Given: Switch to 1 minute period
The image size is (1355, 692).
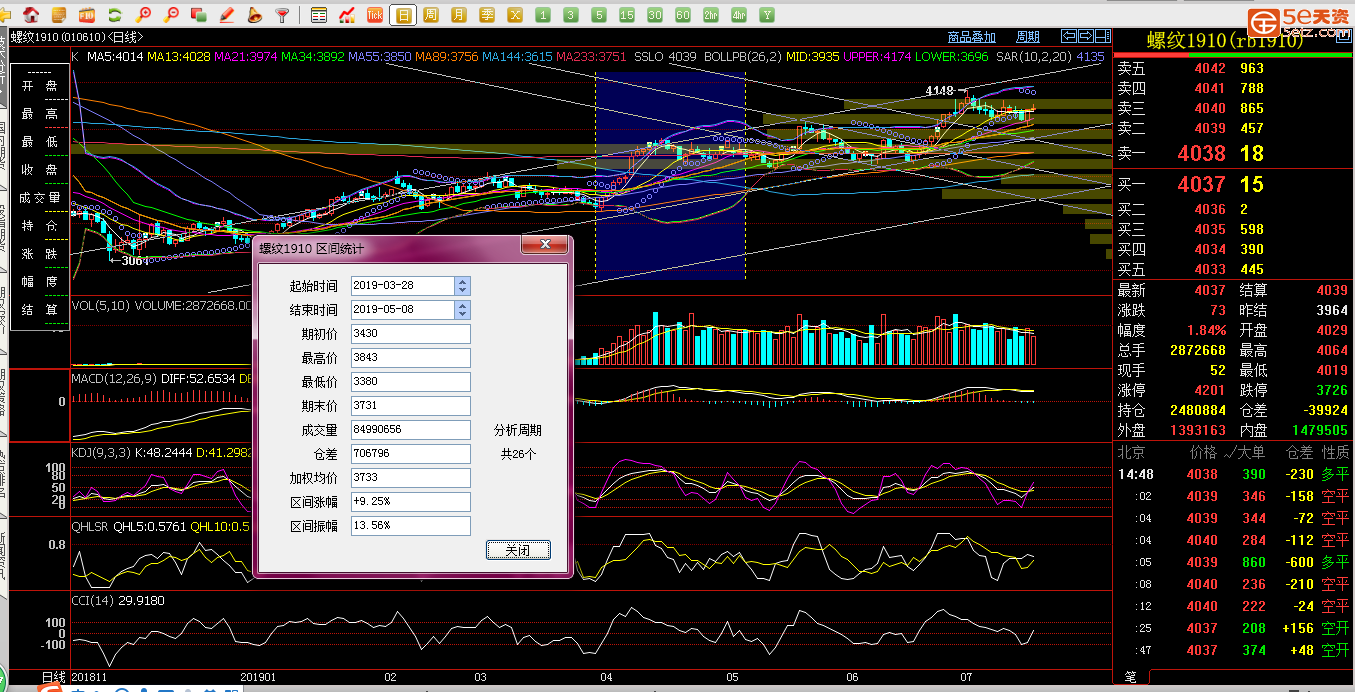Looking at the screenshot, I should [543, 15].
